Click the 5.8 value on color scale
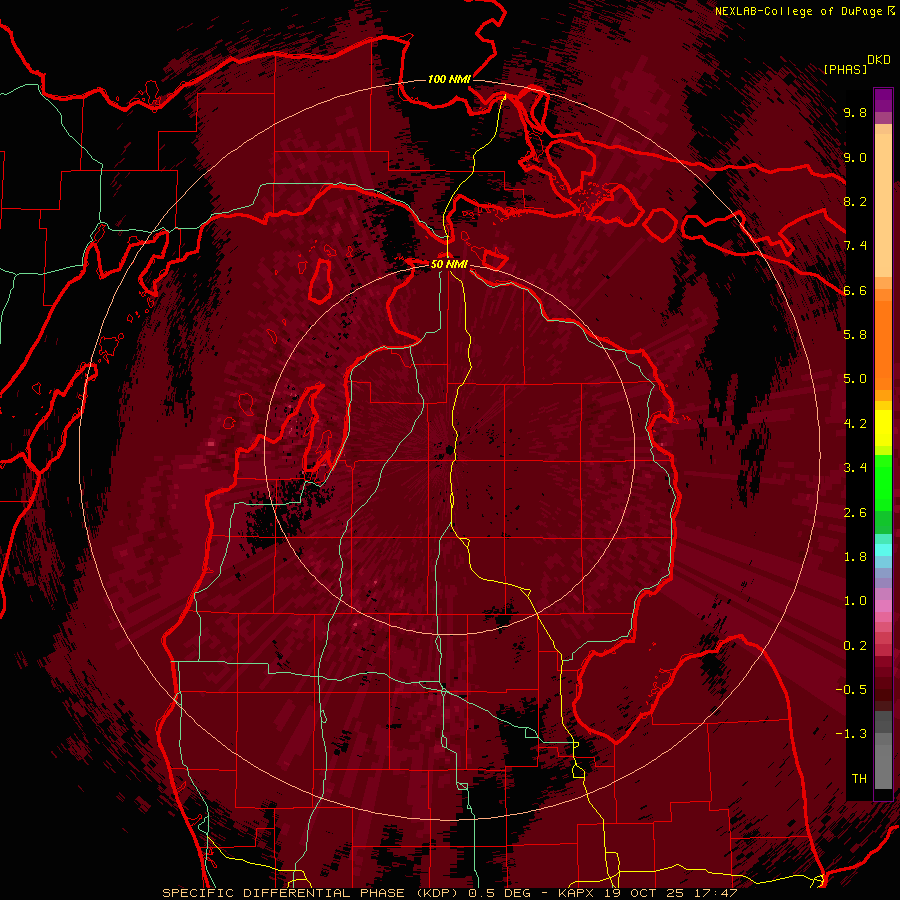This screenshot has width=900, height=900. (855, 335)
